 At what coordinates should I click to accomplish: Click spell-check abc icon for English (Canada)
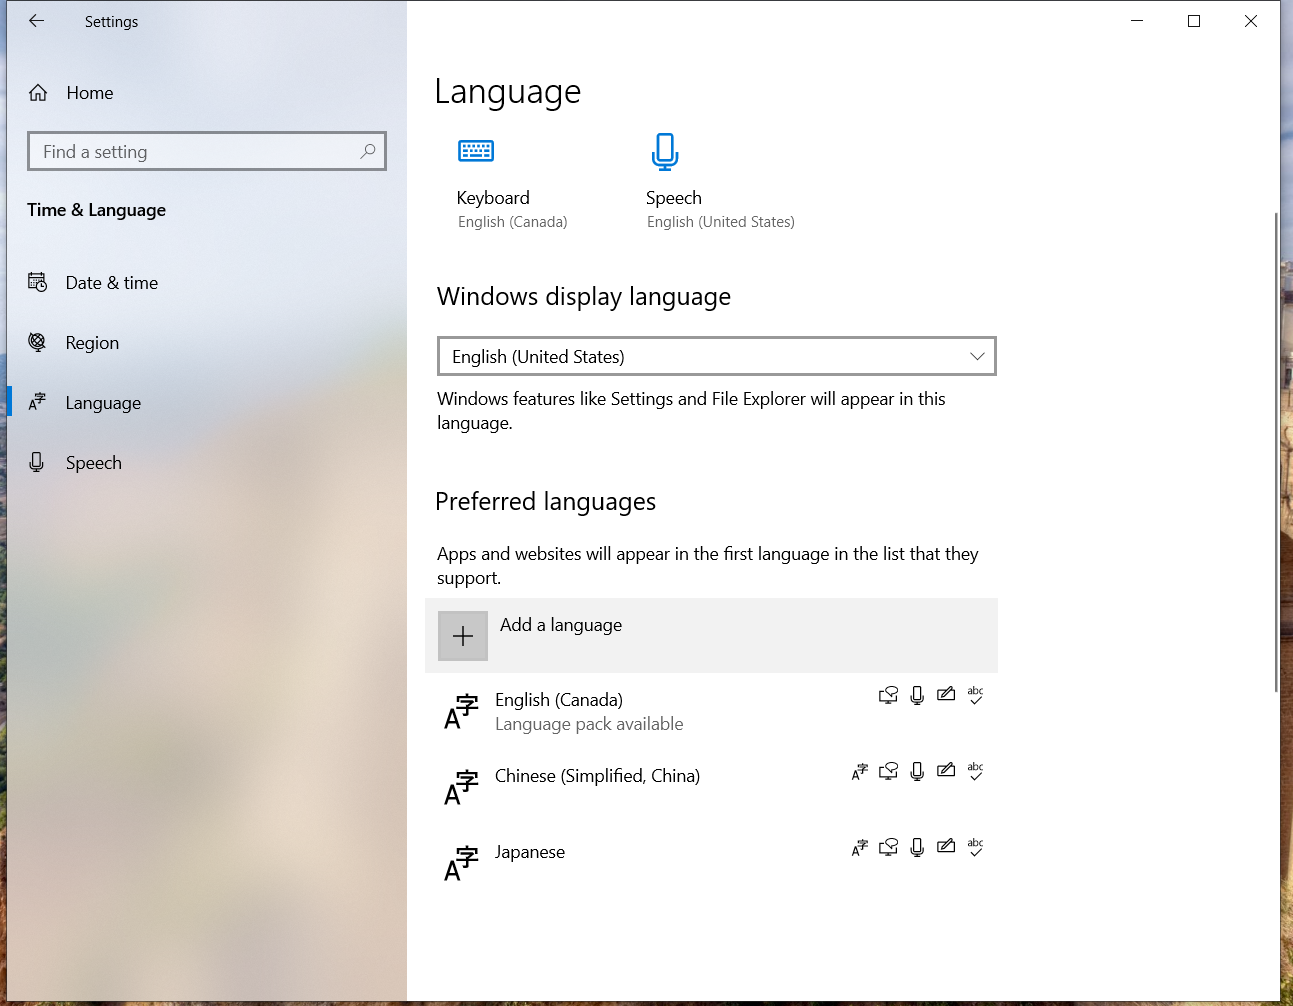click(x=975, y=695)
